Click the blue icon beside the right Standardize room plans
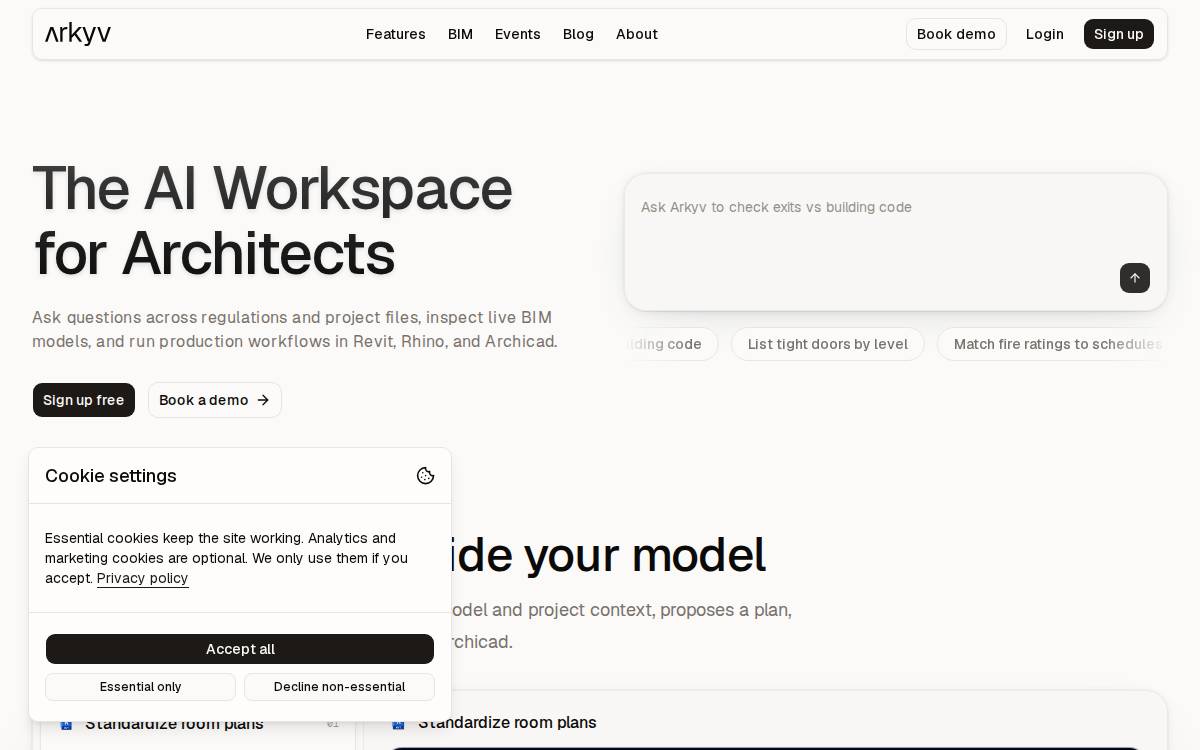Viewport: 1200px width, 750px height. [398, 723]
